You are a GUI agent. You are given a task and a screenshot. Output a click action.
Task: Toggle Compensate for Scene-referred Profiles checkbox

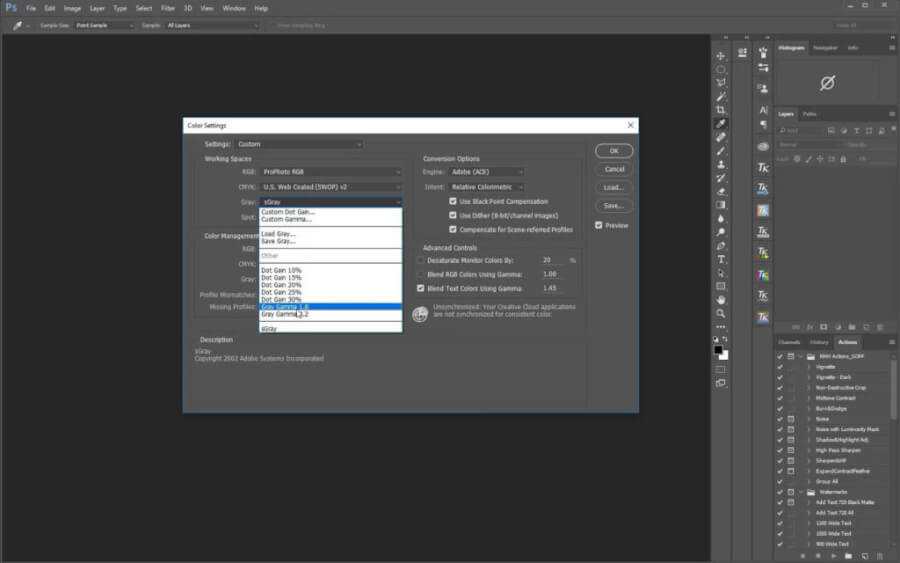click(453, 229)
